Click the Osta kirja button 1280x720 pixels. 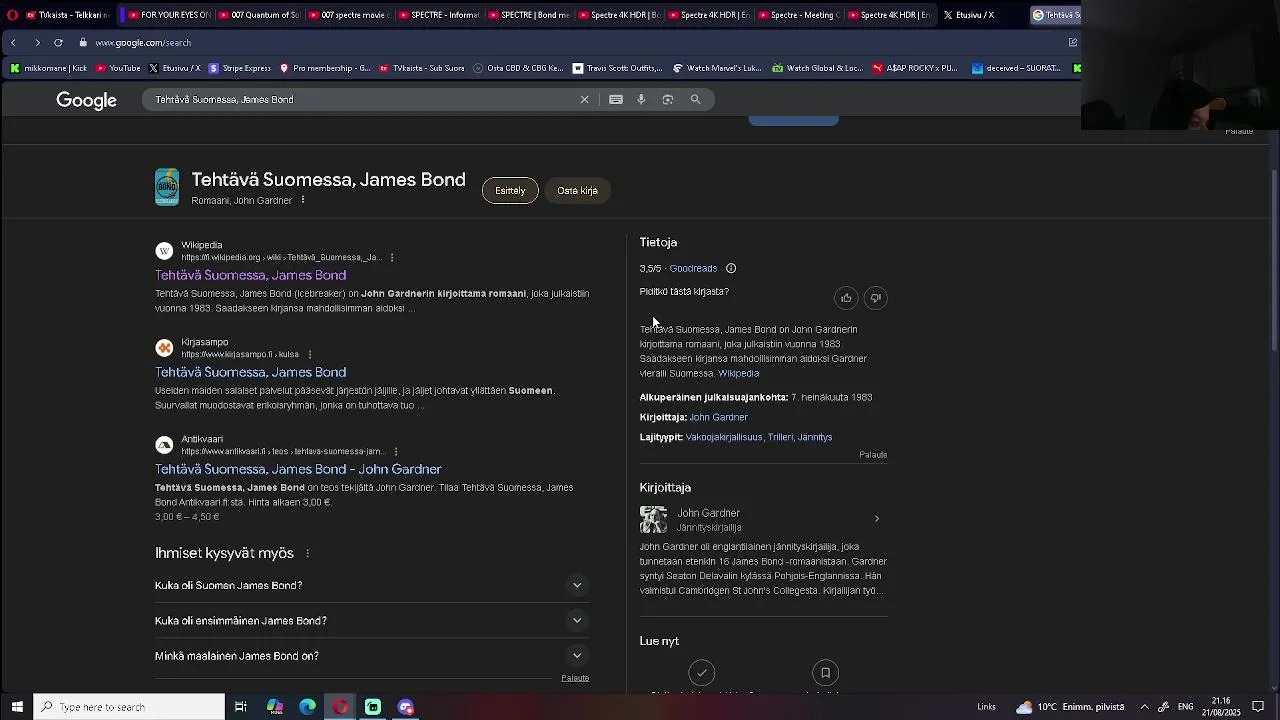click(577, 191)
